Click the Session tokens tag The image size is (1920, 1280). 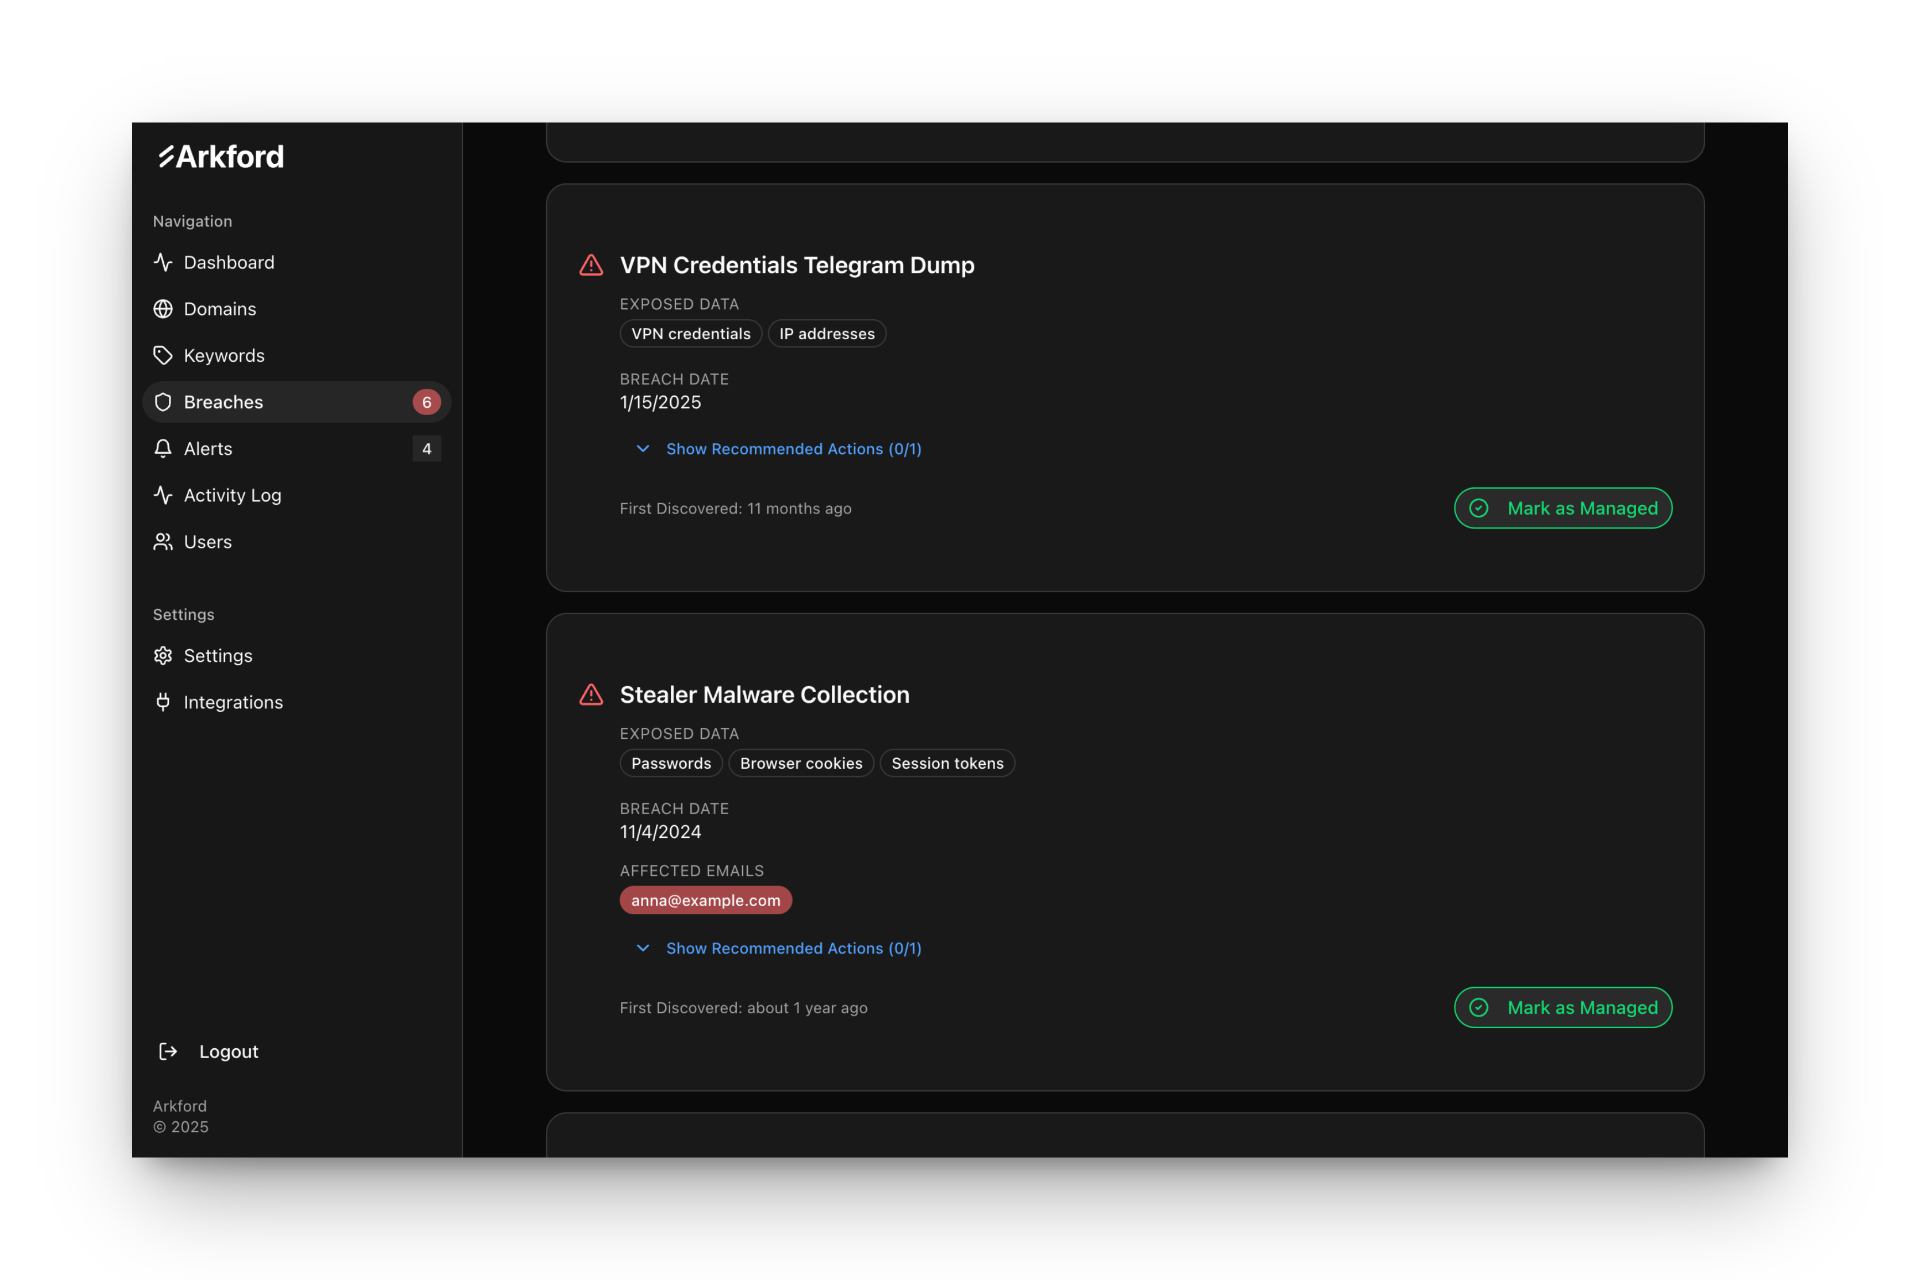click(x=946, y=763)
